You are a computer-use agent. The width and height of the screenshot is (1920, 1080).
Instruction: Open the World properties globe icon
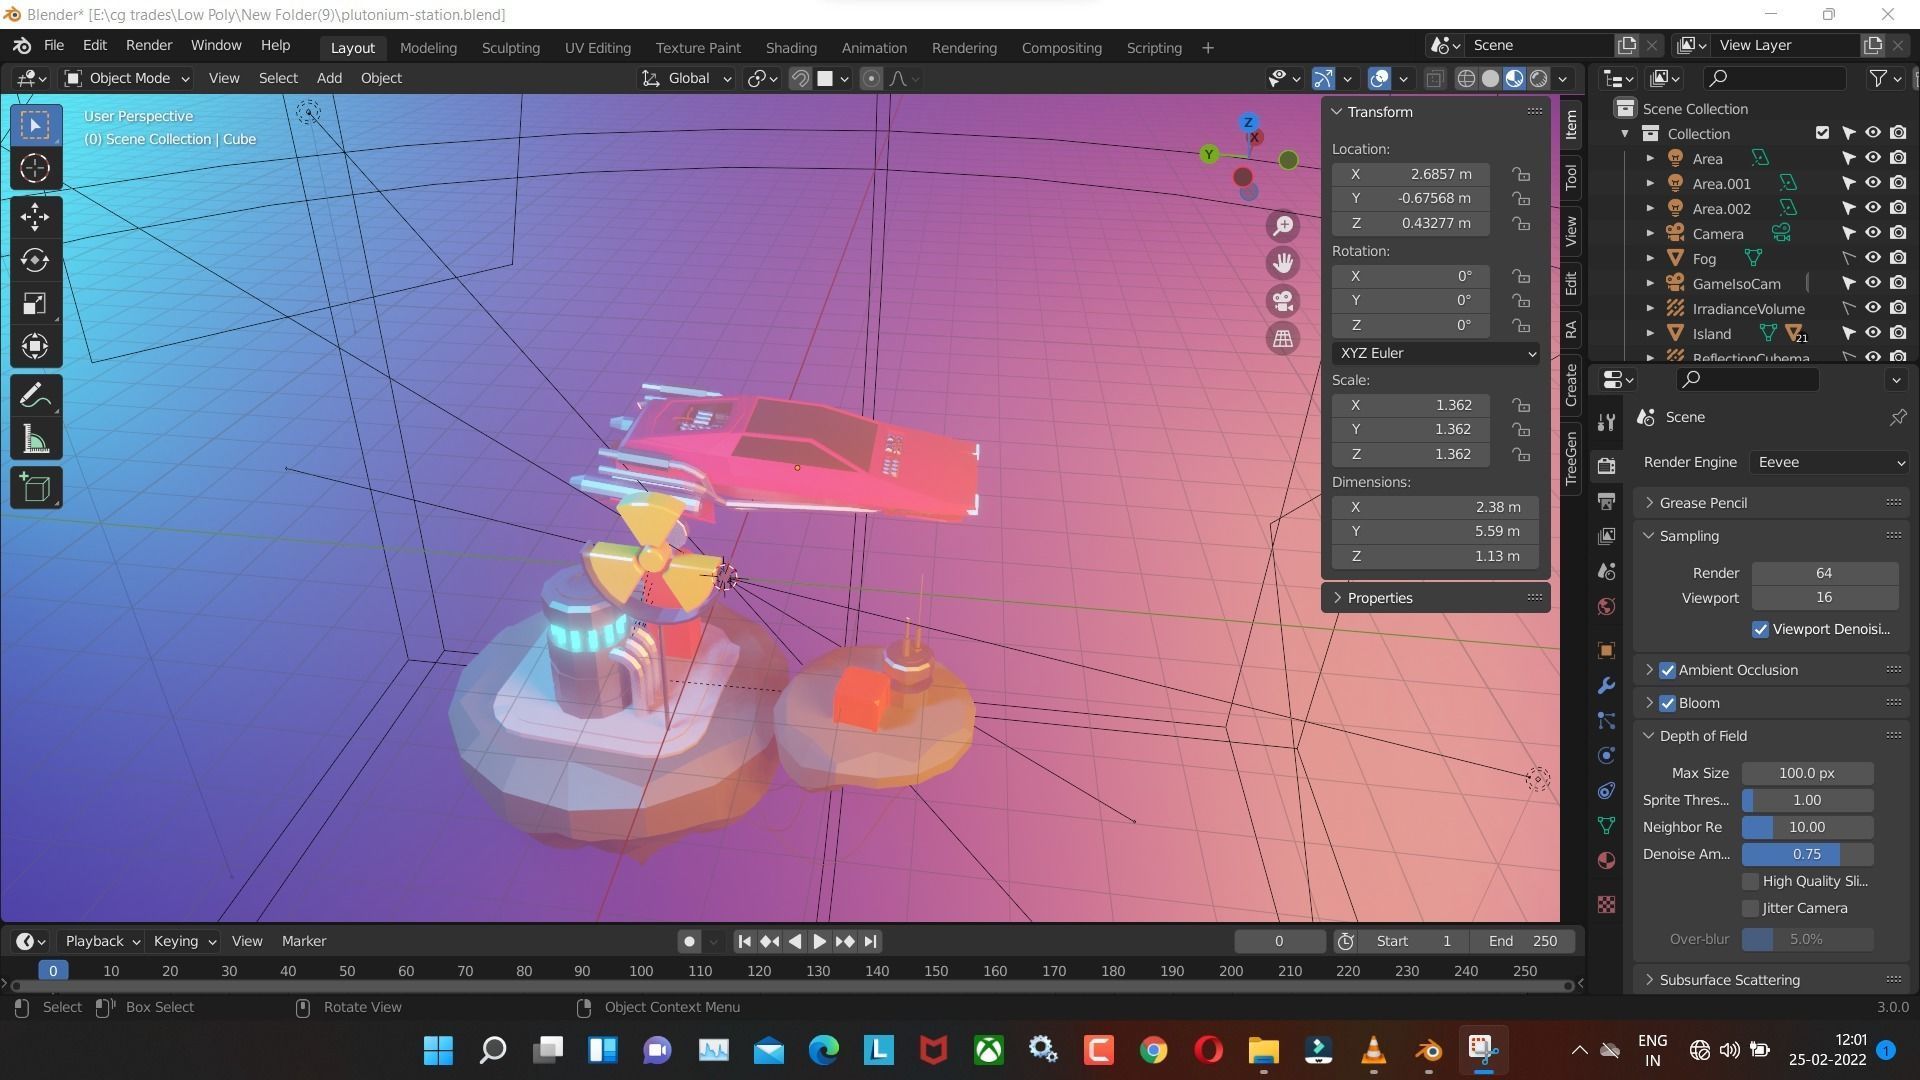(1606, 607)
